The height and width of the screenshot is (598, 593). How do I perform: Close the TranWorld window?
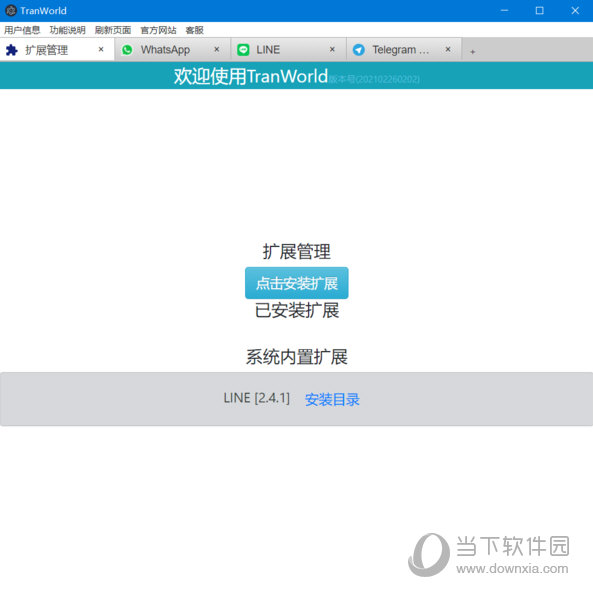[x=575, y=10]
